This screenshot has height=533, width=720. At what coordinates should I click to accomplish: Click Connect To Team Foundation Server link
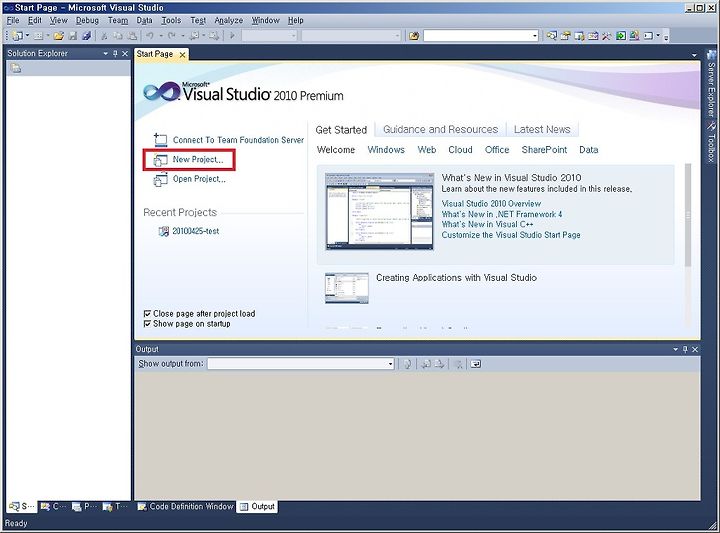tap(238, 140)
